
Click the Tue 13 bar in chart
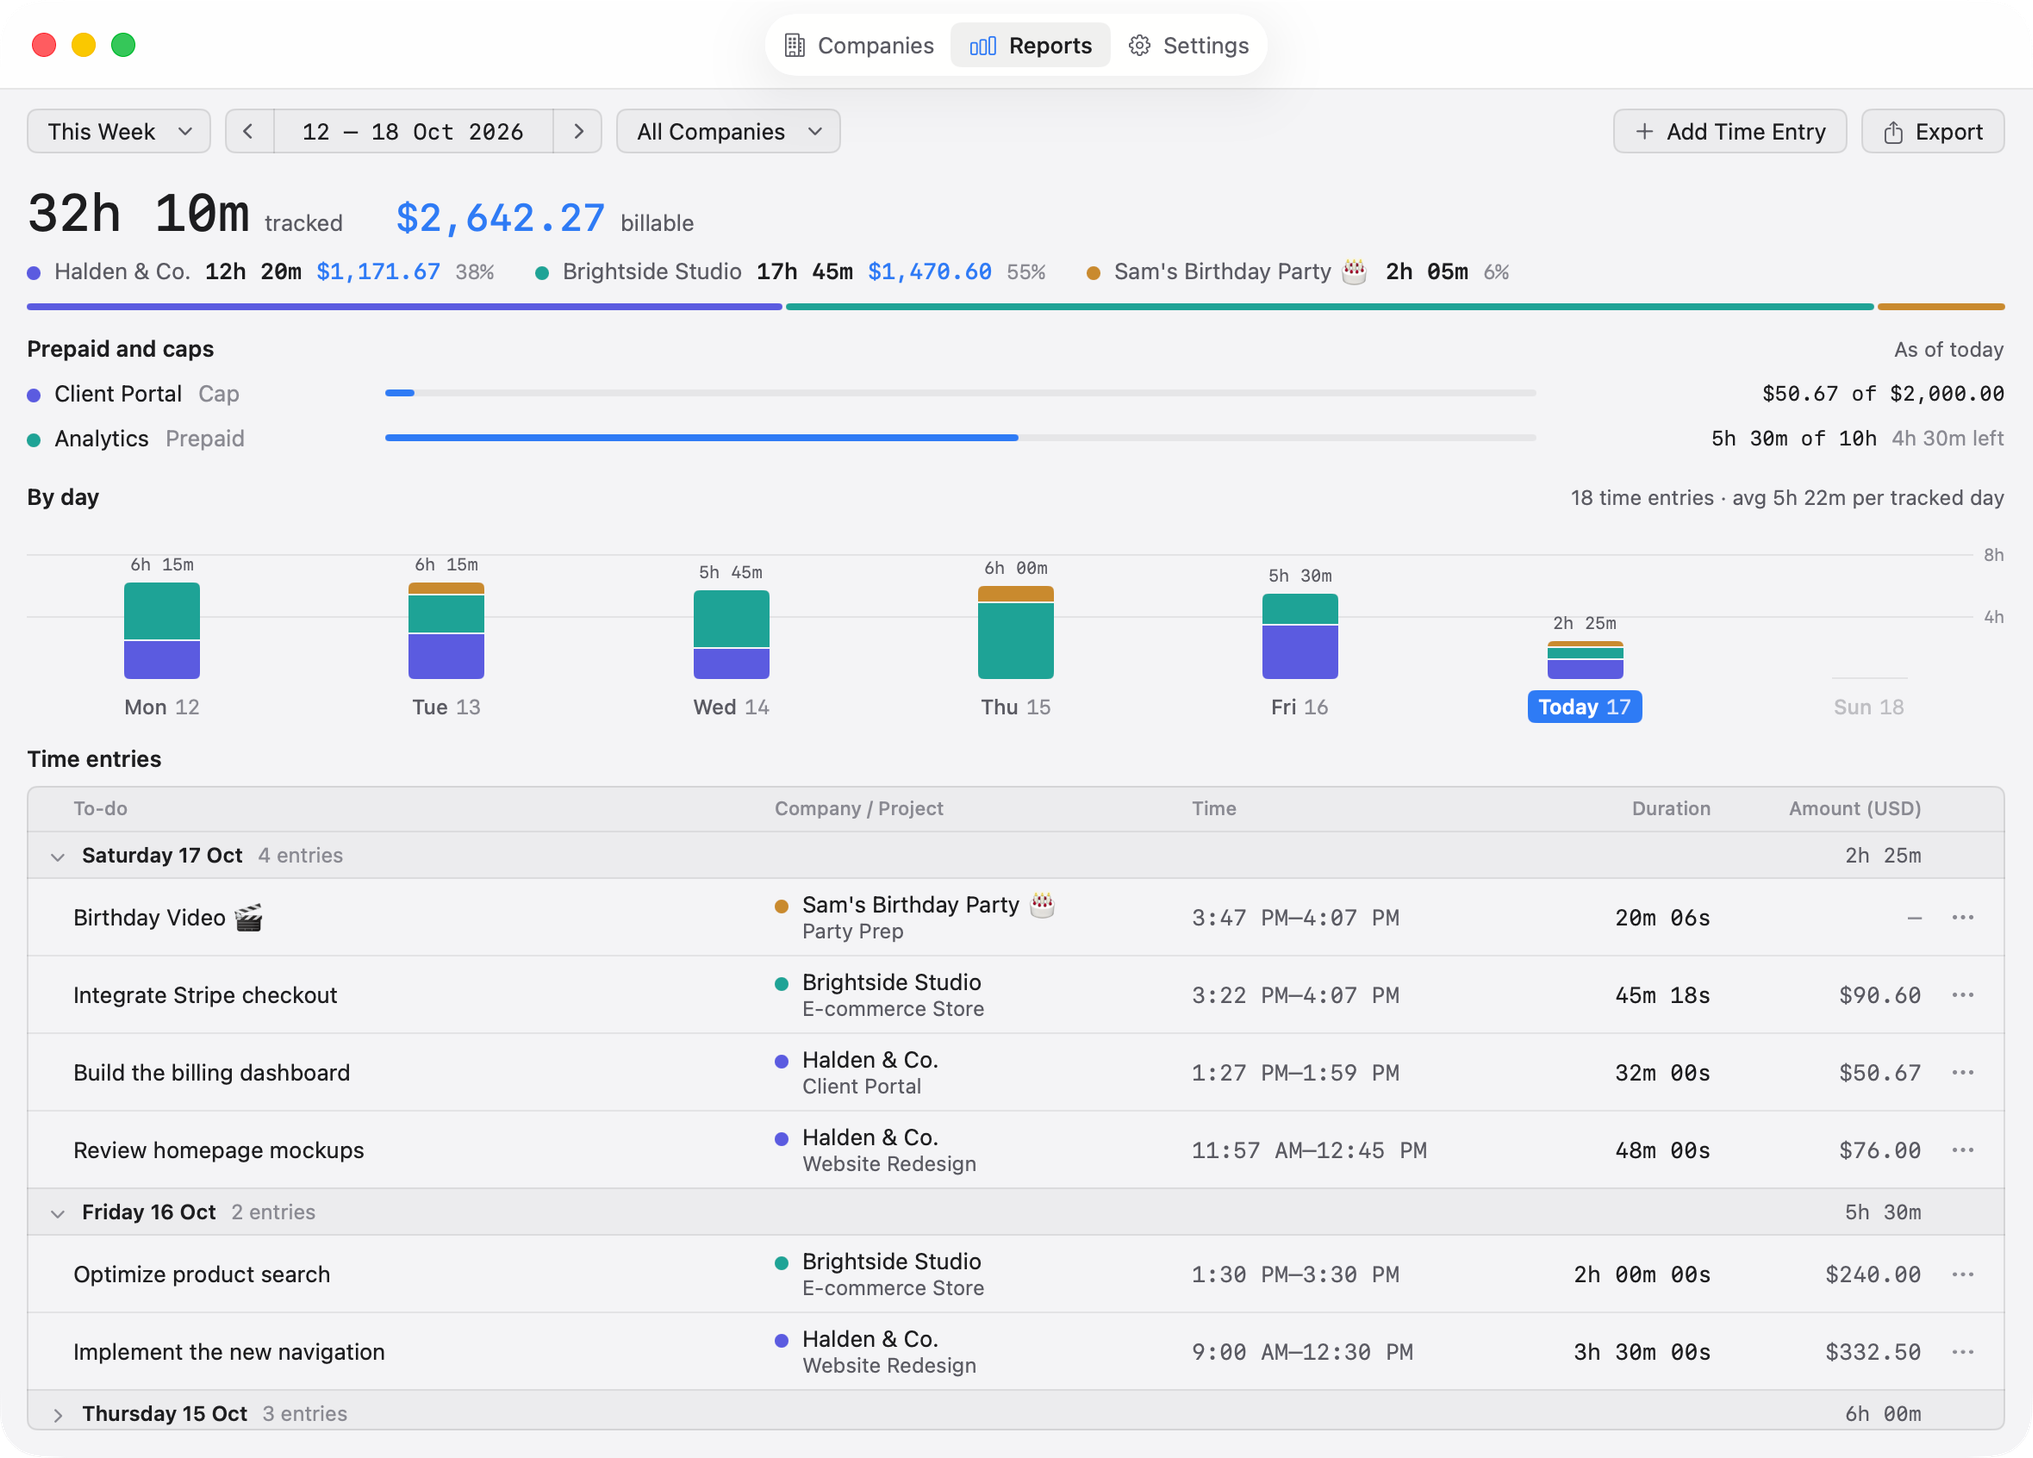tap(446, 631)
